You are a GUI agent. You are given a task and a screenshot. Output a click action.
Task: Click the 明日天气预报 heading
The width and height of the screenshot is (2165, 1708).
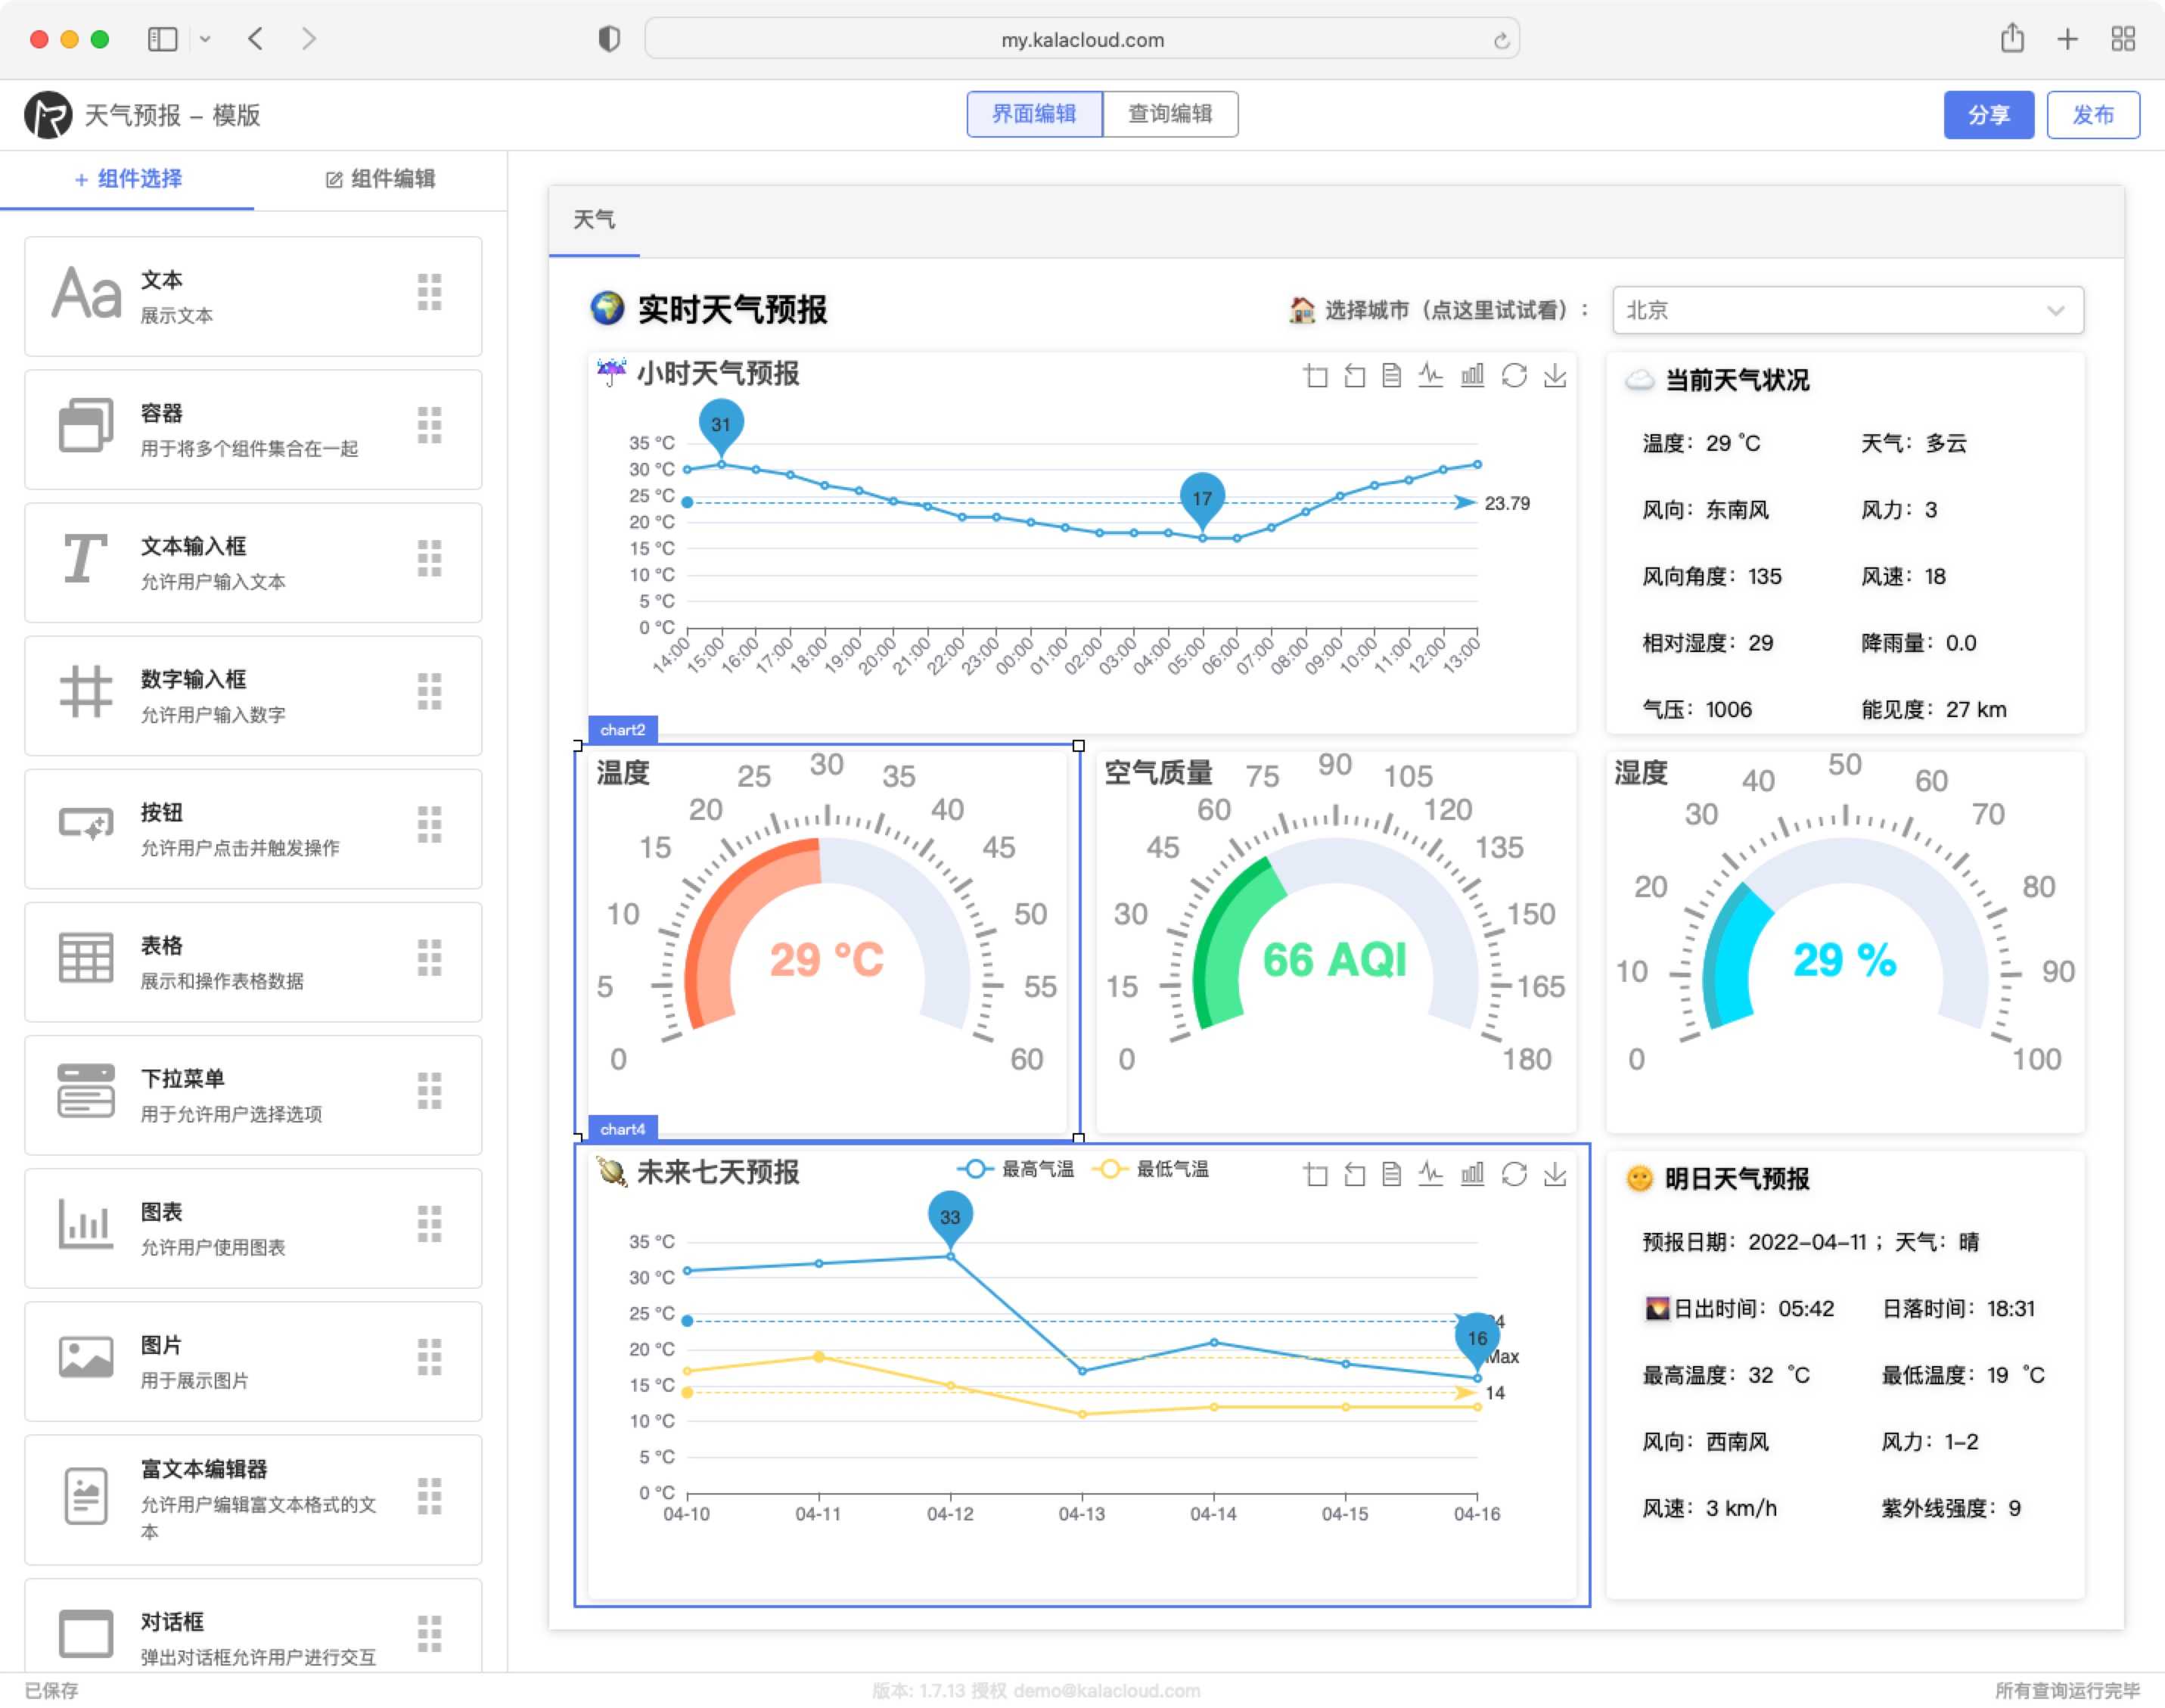point(1737,1179)
